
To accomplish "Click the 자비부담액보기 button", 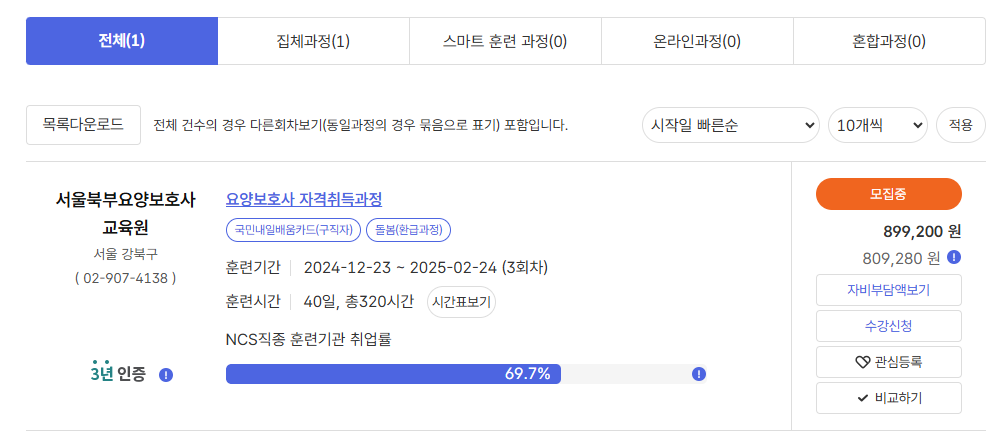I will [x=889, y=290].
